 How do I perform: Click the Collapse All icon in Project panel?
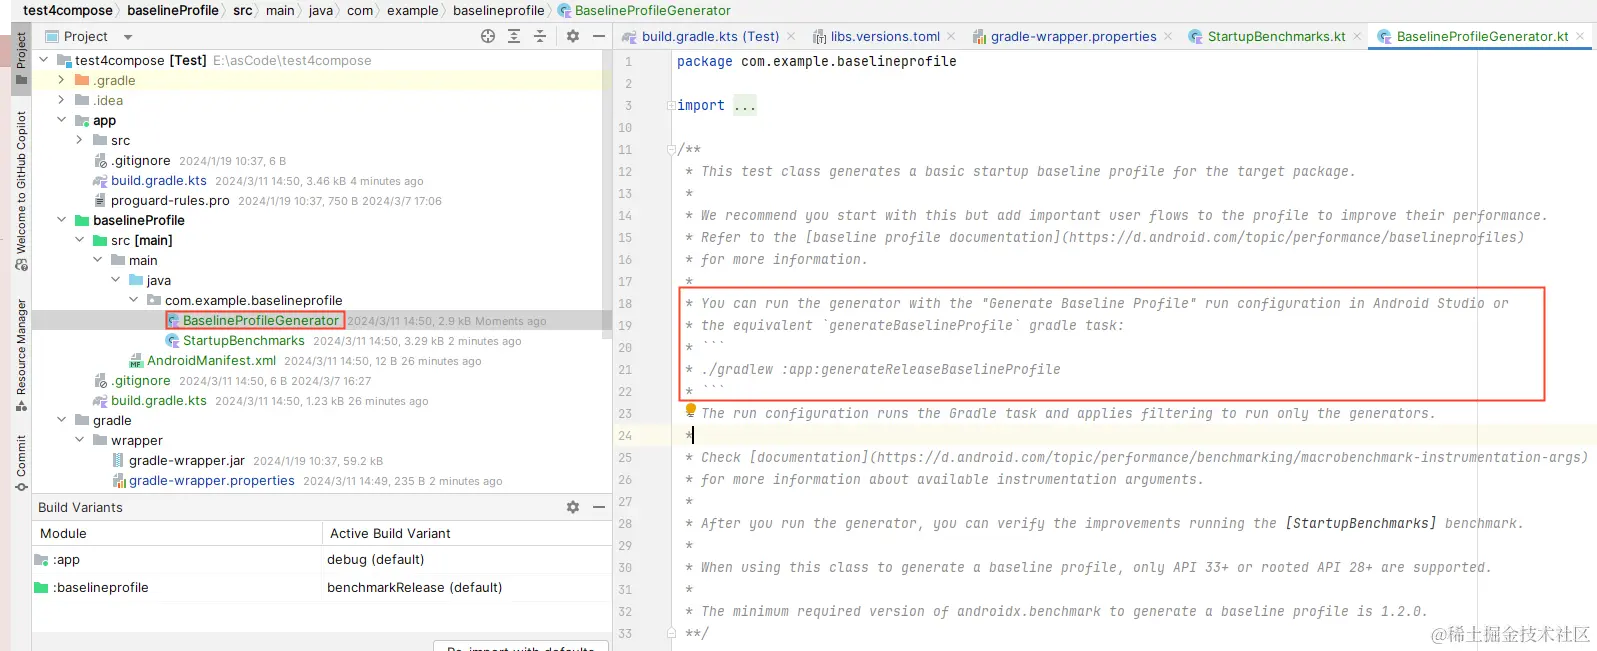[x=540, y=36]
